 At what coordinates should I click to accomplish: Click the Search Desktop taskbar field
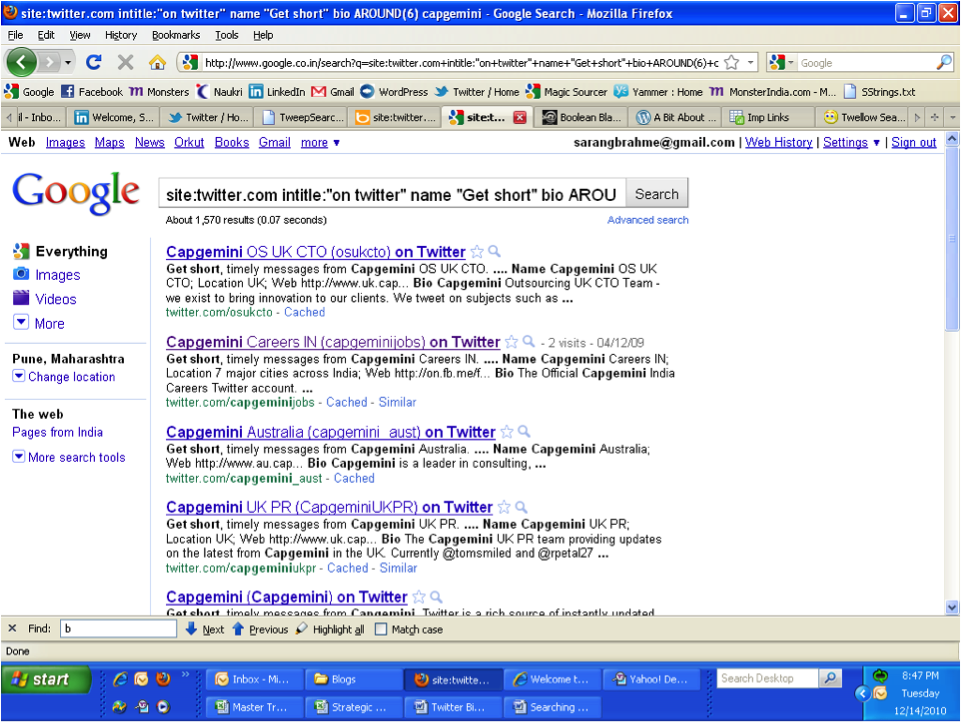[x=768, y=678]
